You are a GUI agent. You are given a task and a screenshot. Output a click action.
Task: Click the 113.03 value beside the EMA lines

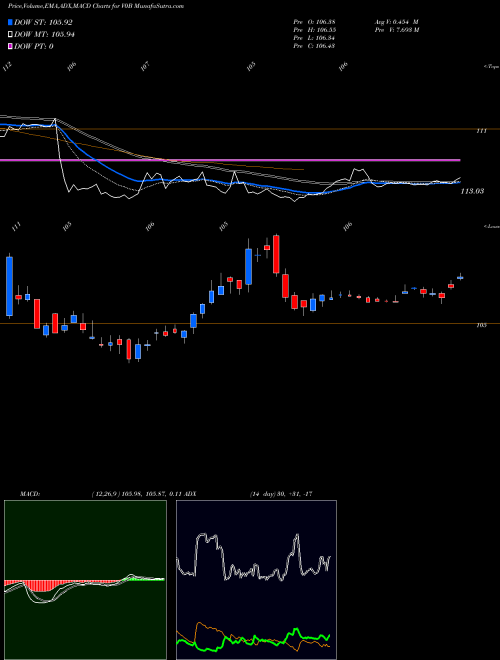[472, 191]
